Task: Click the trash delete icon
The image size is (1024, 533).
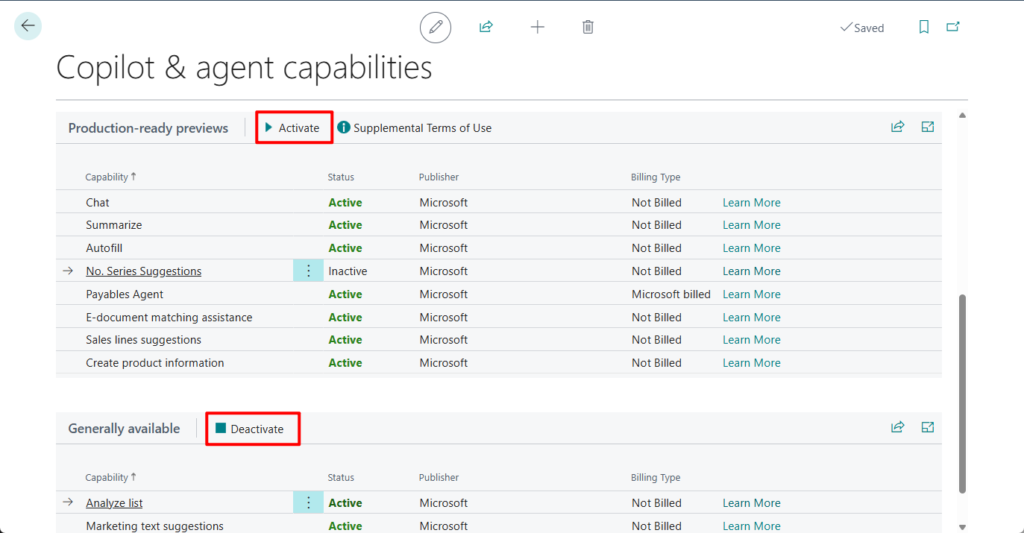Action: pyautogui.click(x=588, y=27)
